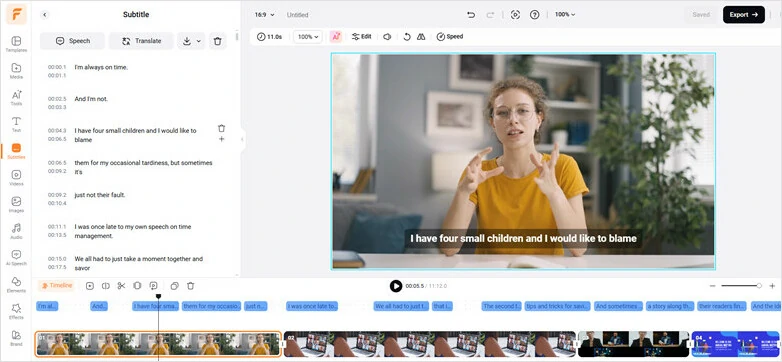The image size is (782, 362).
Task: Click the split-in-half icon in timeline toolbar
Action: (x=105, y=286)
